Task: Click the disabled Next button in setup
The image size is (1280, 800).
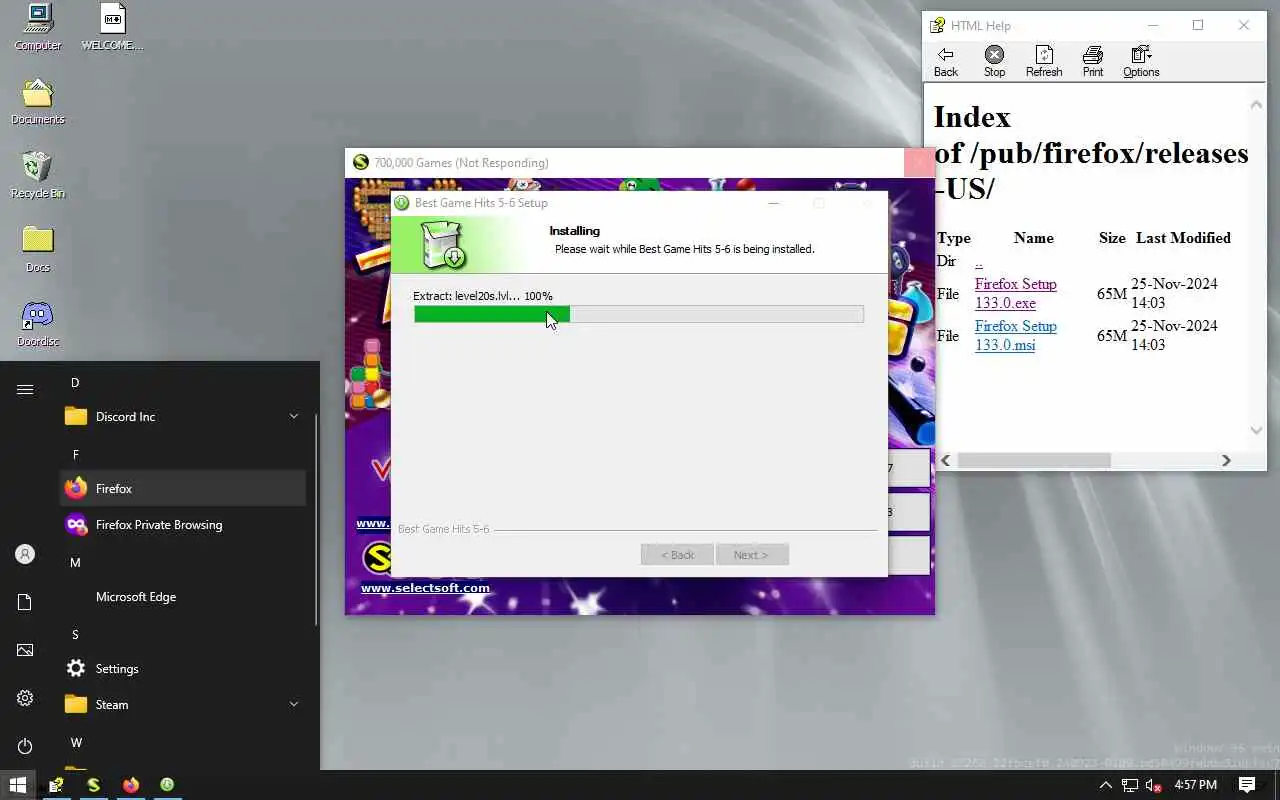Action: (752, 555)
